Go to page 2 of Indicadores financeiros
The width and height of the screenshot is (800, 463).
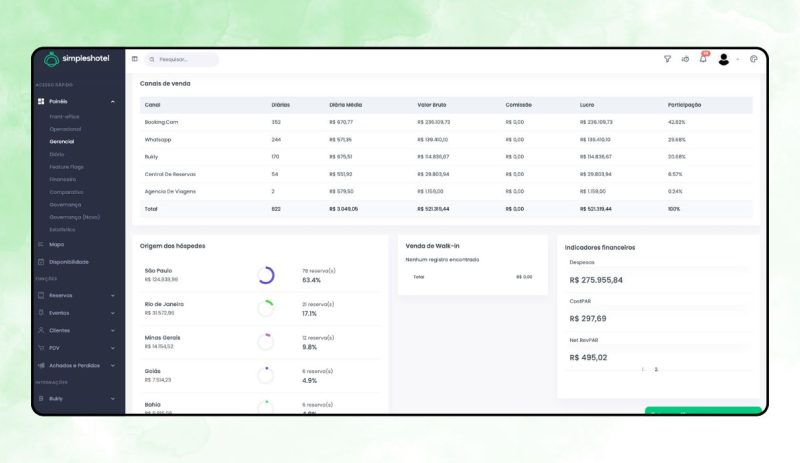coord(656,369)
